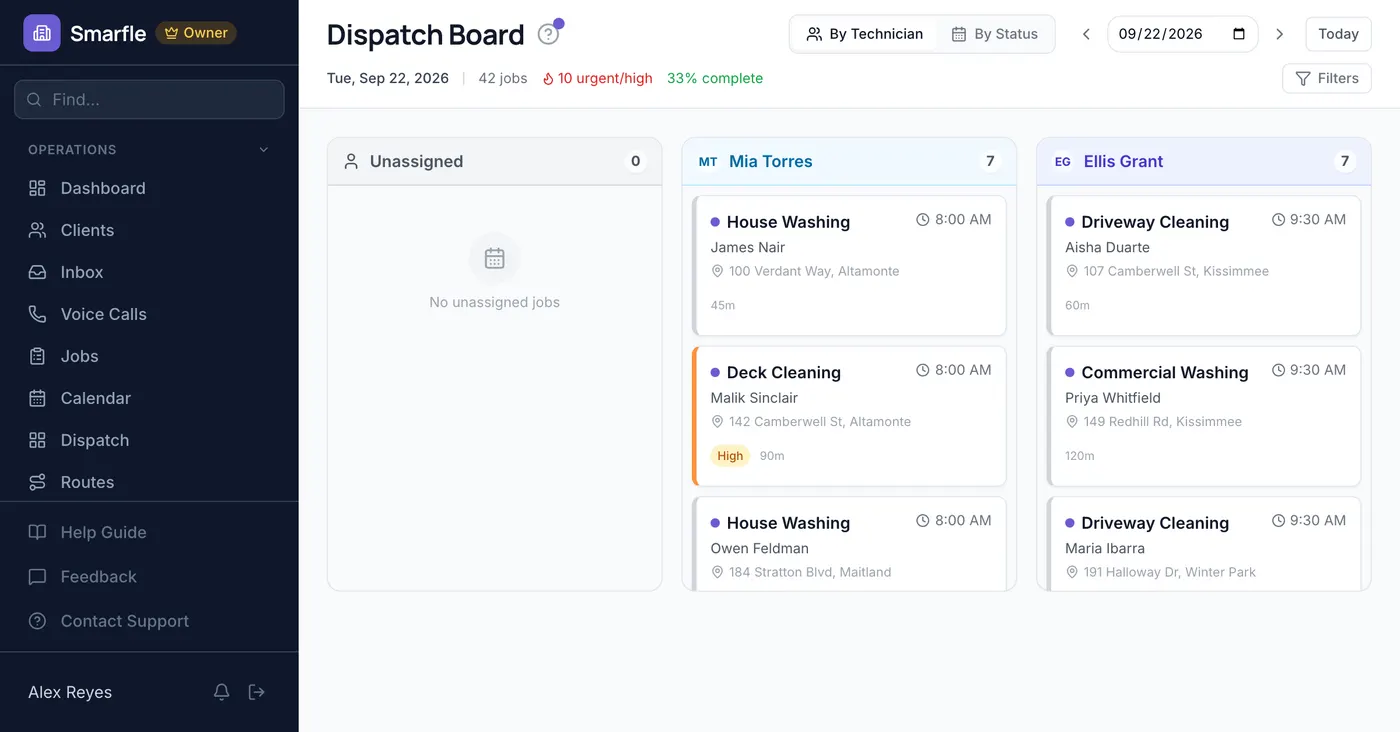Open Owen Feldman House Washing job card

point(849,544)
